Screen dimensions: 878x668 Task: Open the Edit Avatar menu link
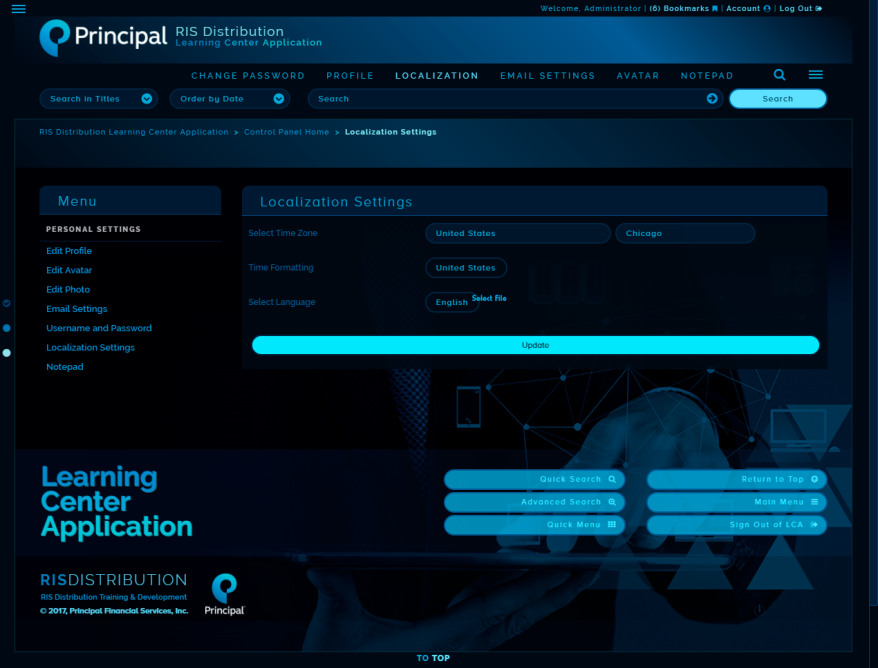69,270
